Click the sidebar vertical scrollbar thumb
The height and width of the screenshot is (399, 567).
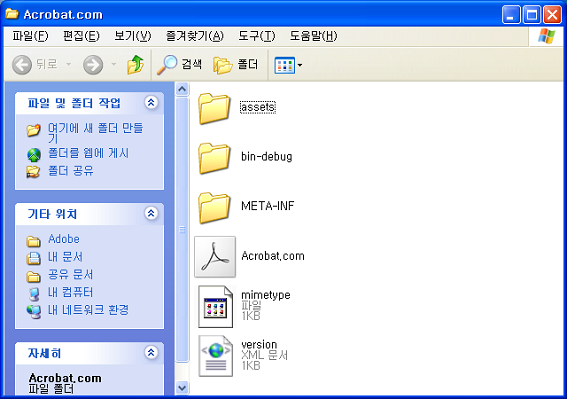pos(182,229)
